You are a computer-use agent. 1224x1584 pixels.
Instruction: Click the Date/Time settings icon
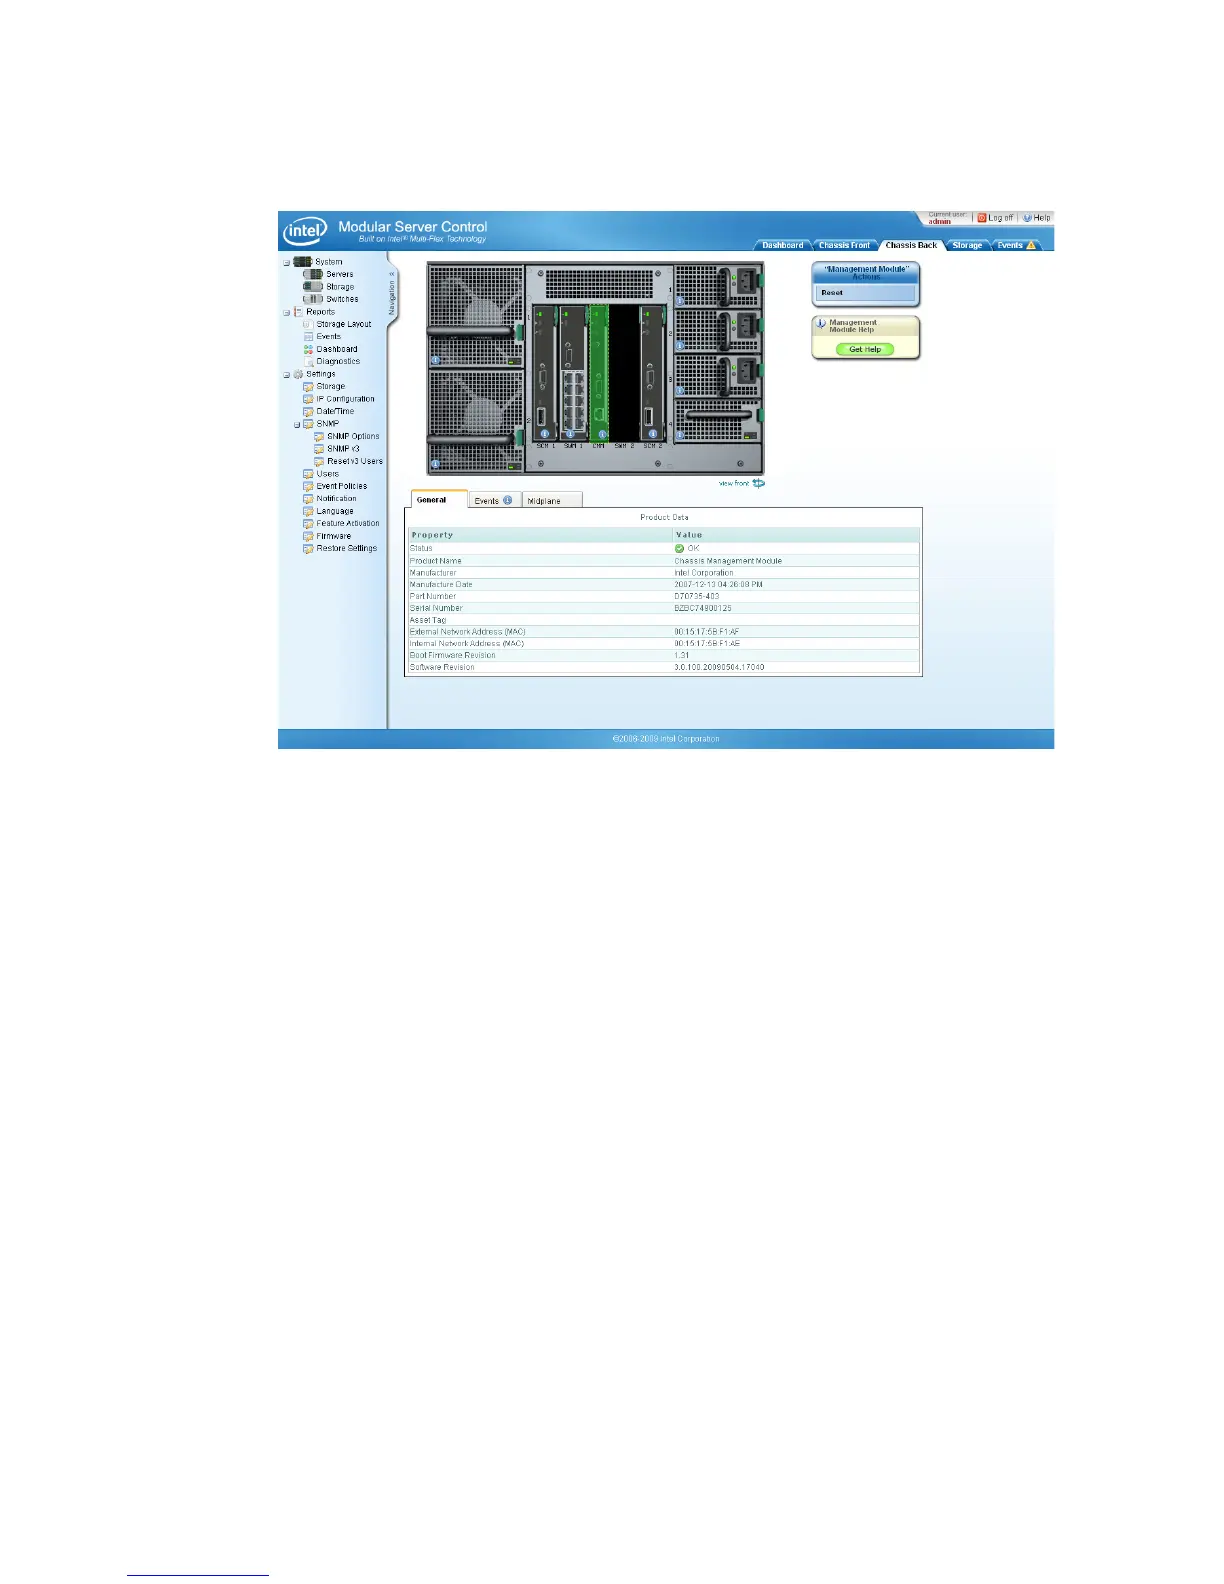point(308,411)
